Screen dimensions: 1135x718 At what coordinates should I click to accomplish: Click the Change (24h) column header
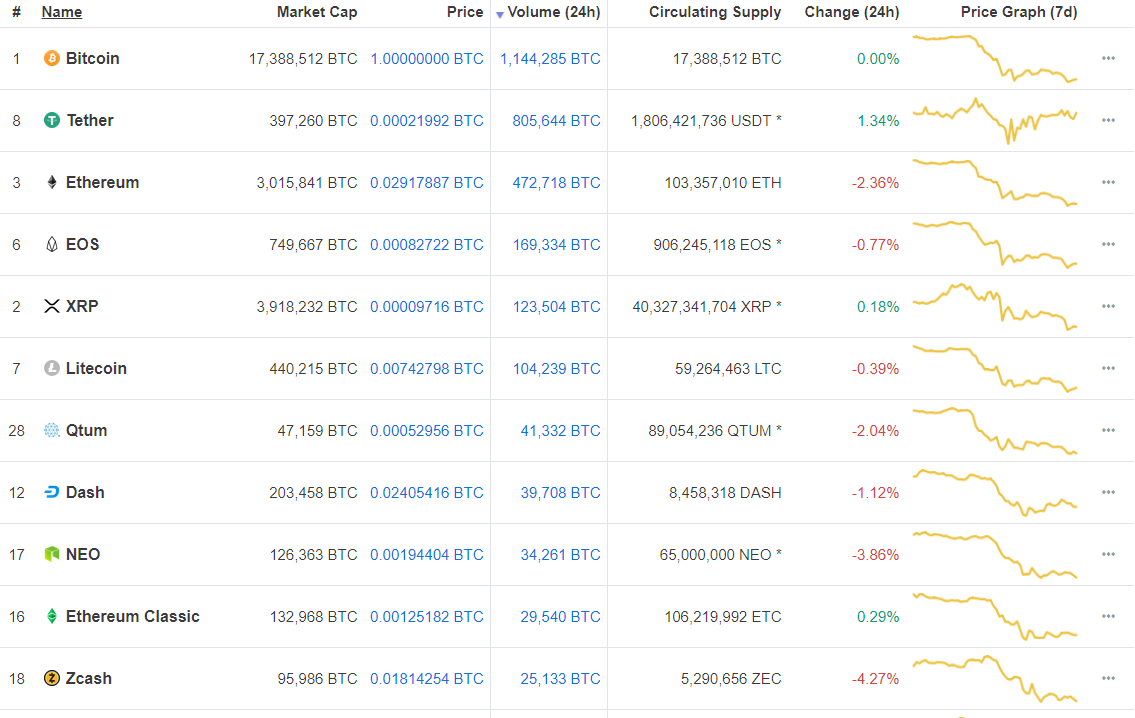[x=851, y=12]
